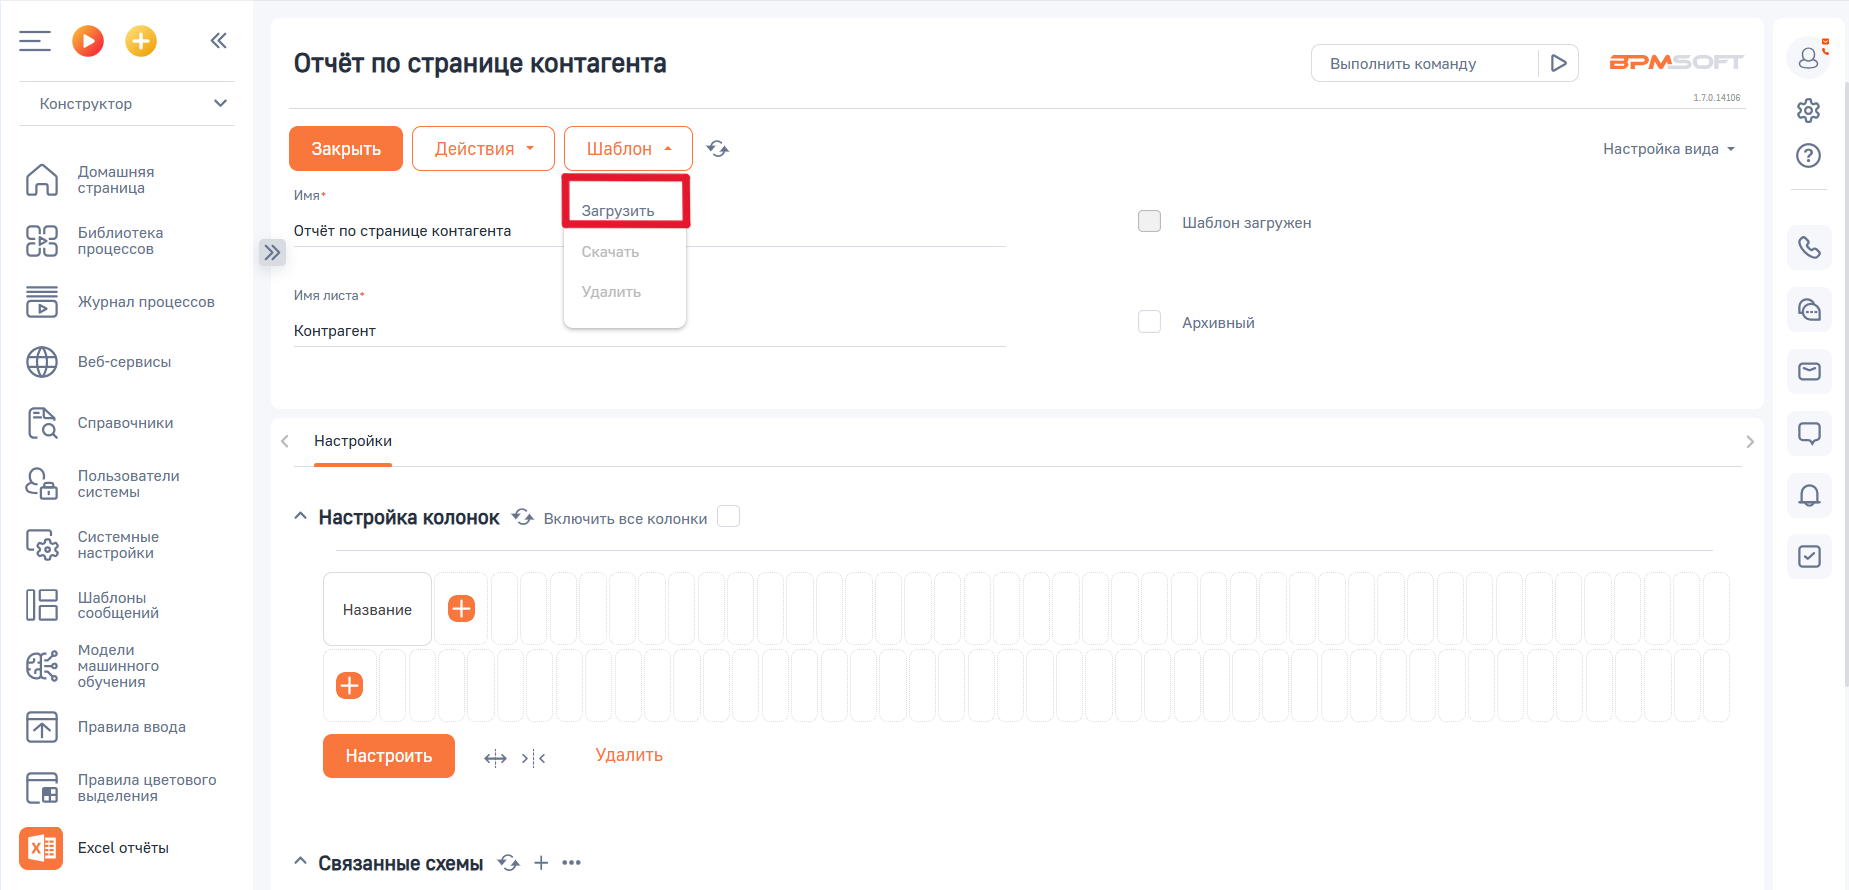Select the Название column cell

378,609
